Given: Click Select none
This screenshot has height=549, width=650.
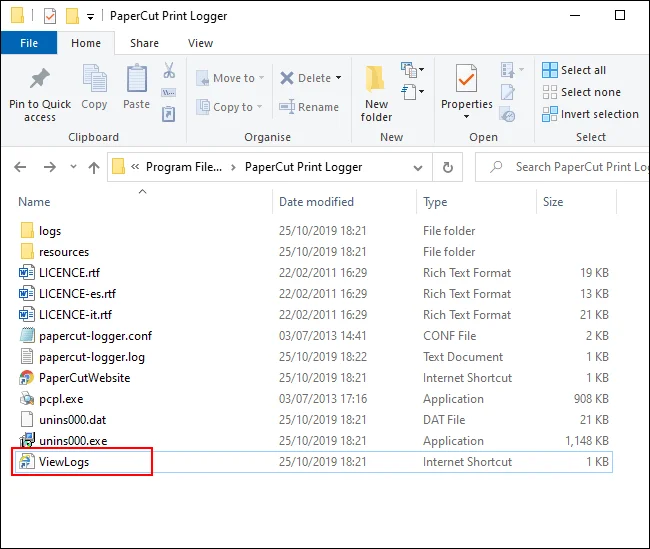Looking at the screenshot, I should [582, 92].
